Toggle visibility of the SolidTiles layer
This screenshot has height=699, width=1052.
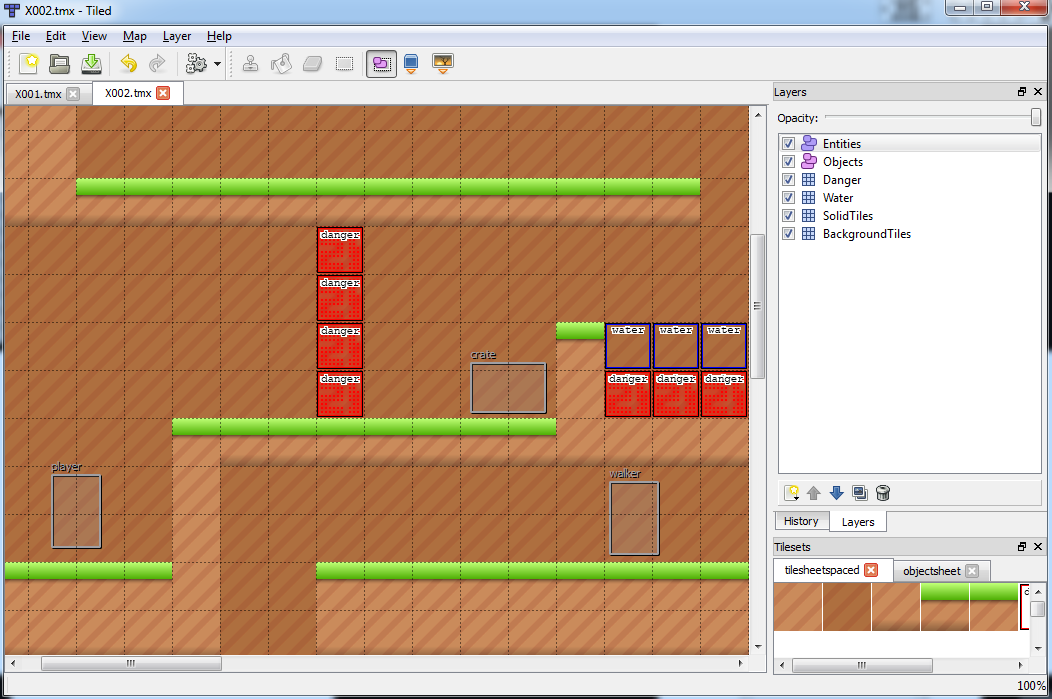pos(788,216)
